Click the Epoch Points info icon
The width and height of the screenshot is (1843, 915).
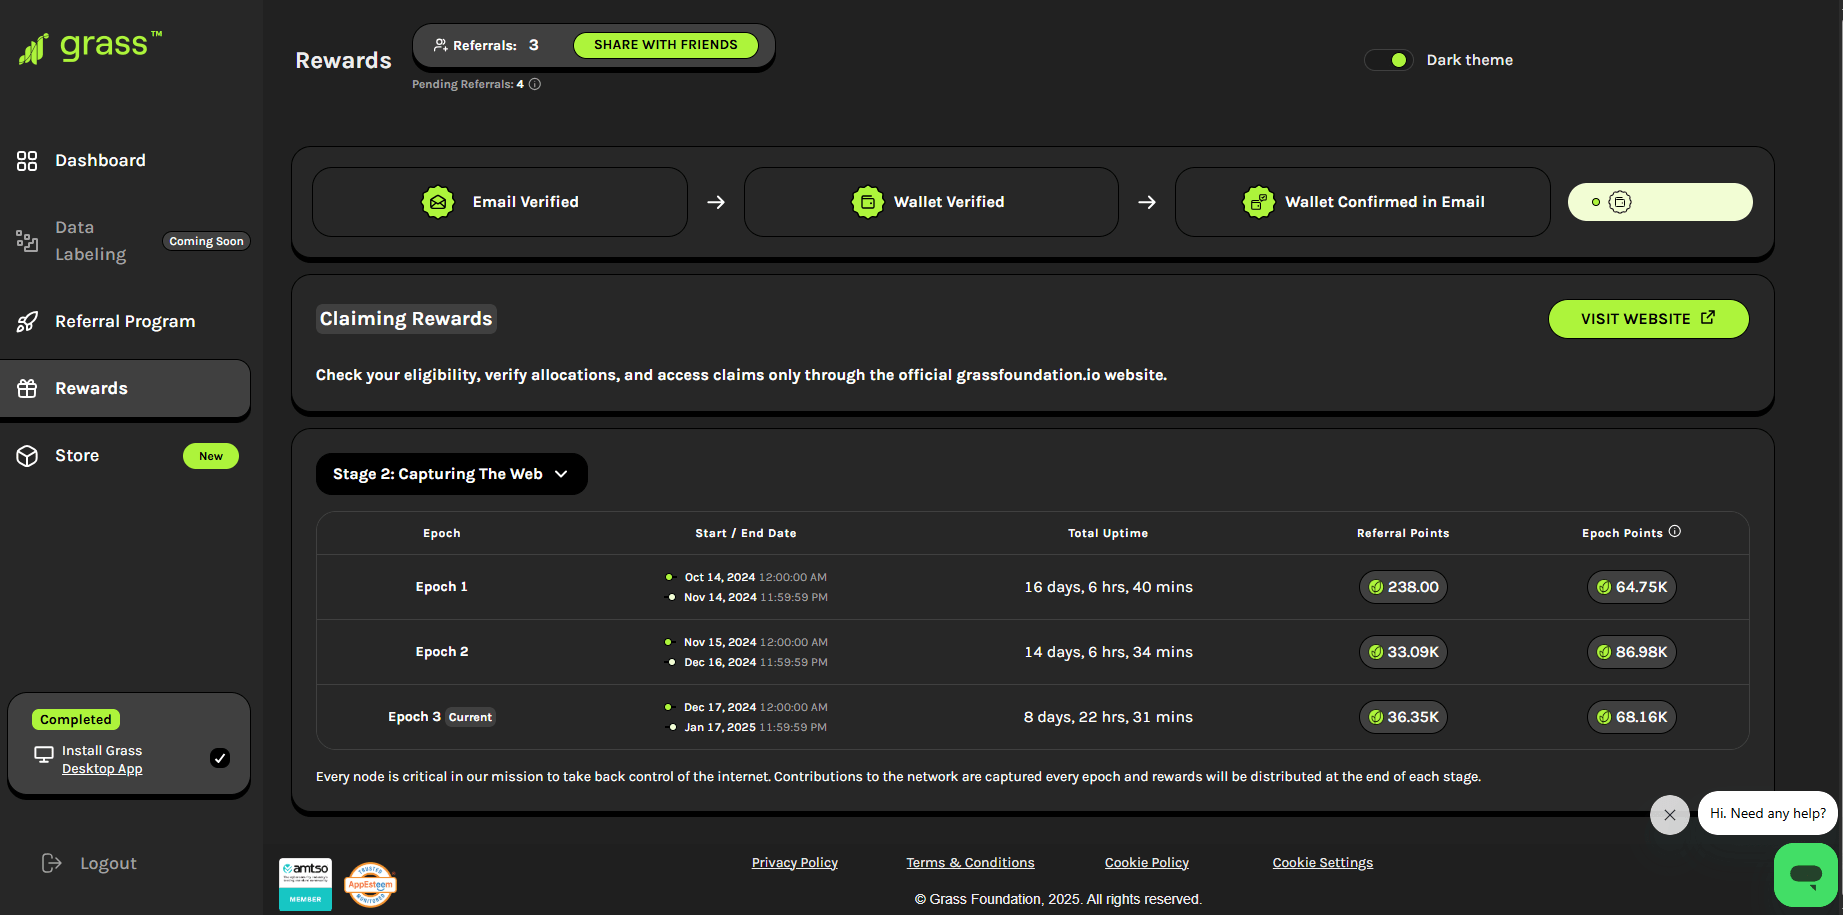(1675, 532)
